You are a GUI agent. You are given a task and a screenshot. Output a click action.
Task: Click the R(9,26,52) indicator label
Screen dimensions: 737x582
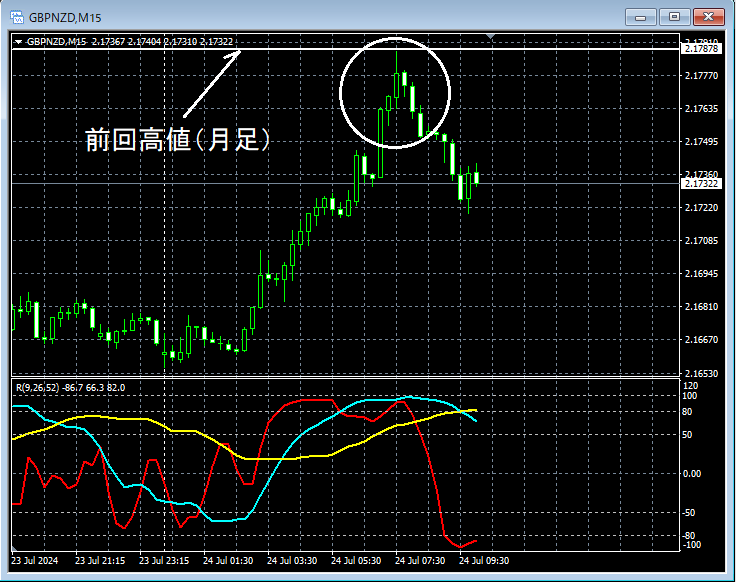click(x=71, y=388)
